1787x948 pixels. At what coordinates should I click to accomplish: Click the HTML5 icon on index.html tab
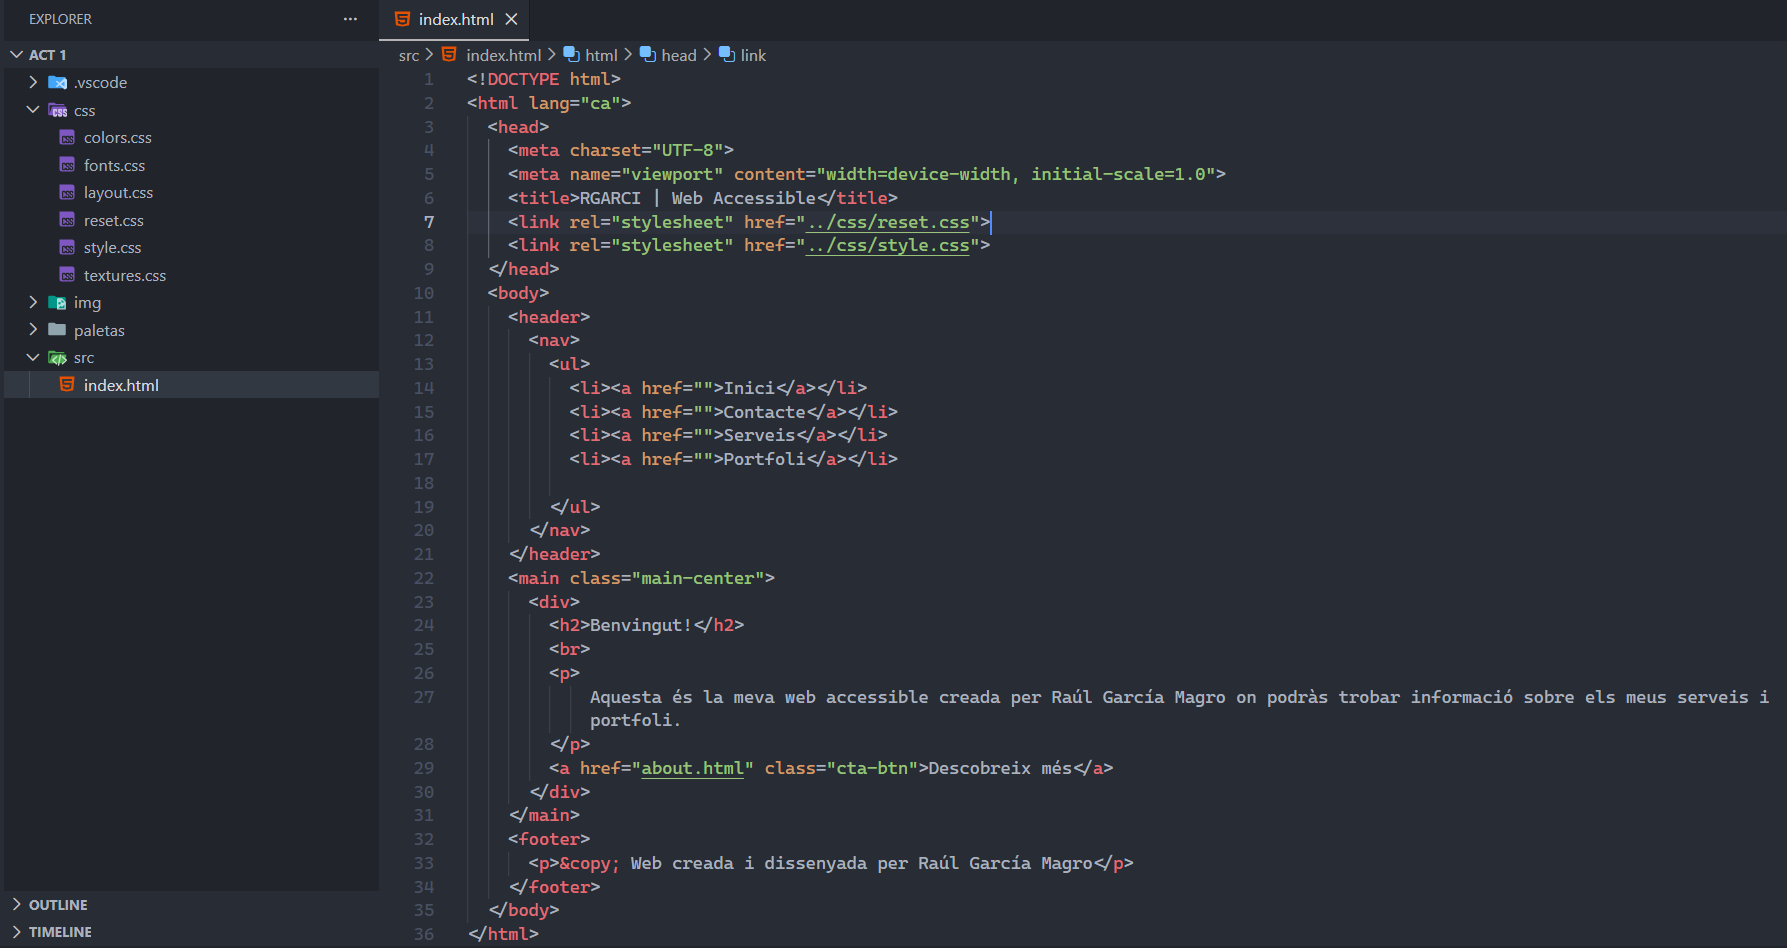[x=402, y=19]
